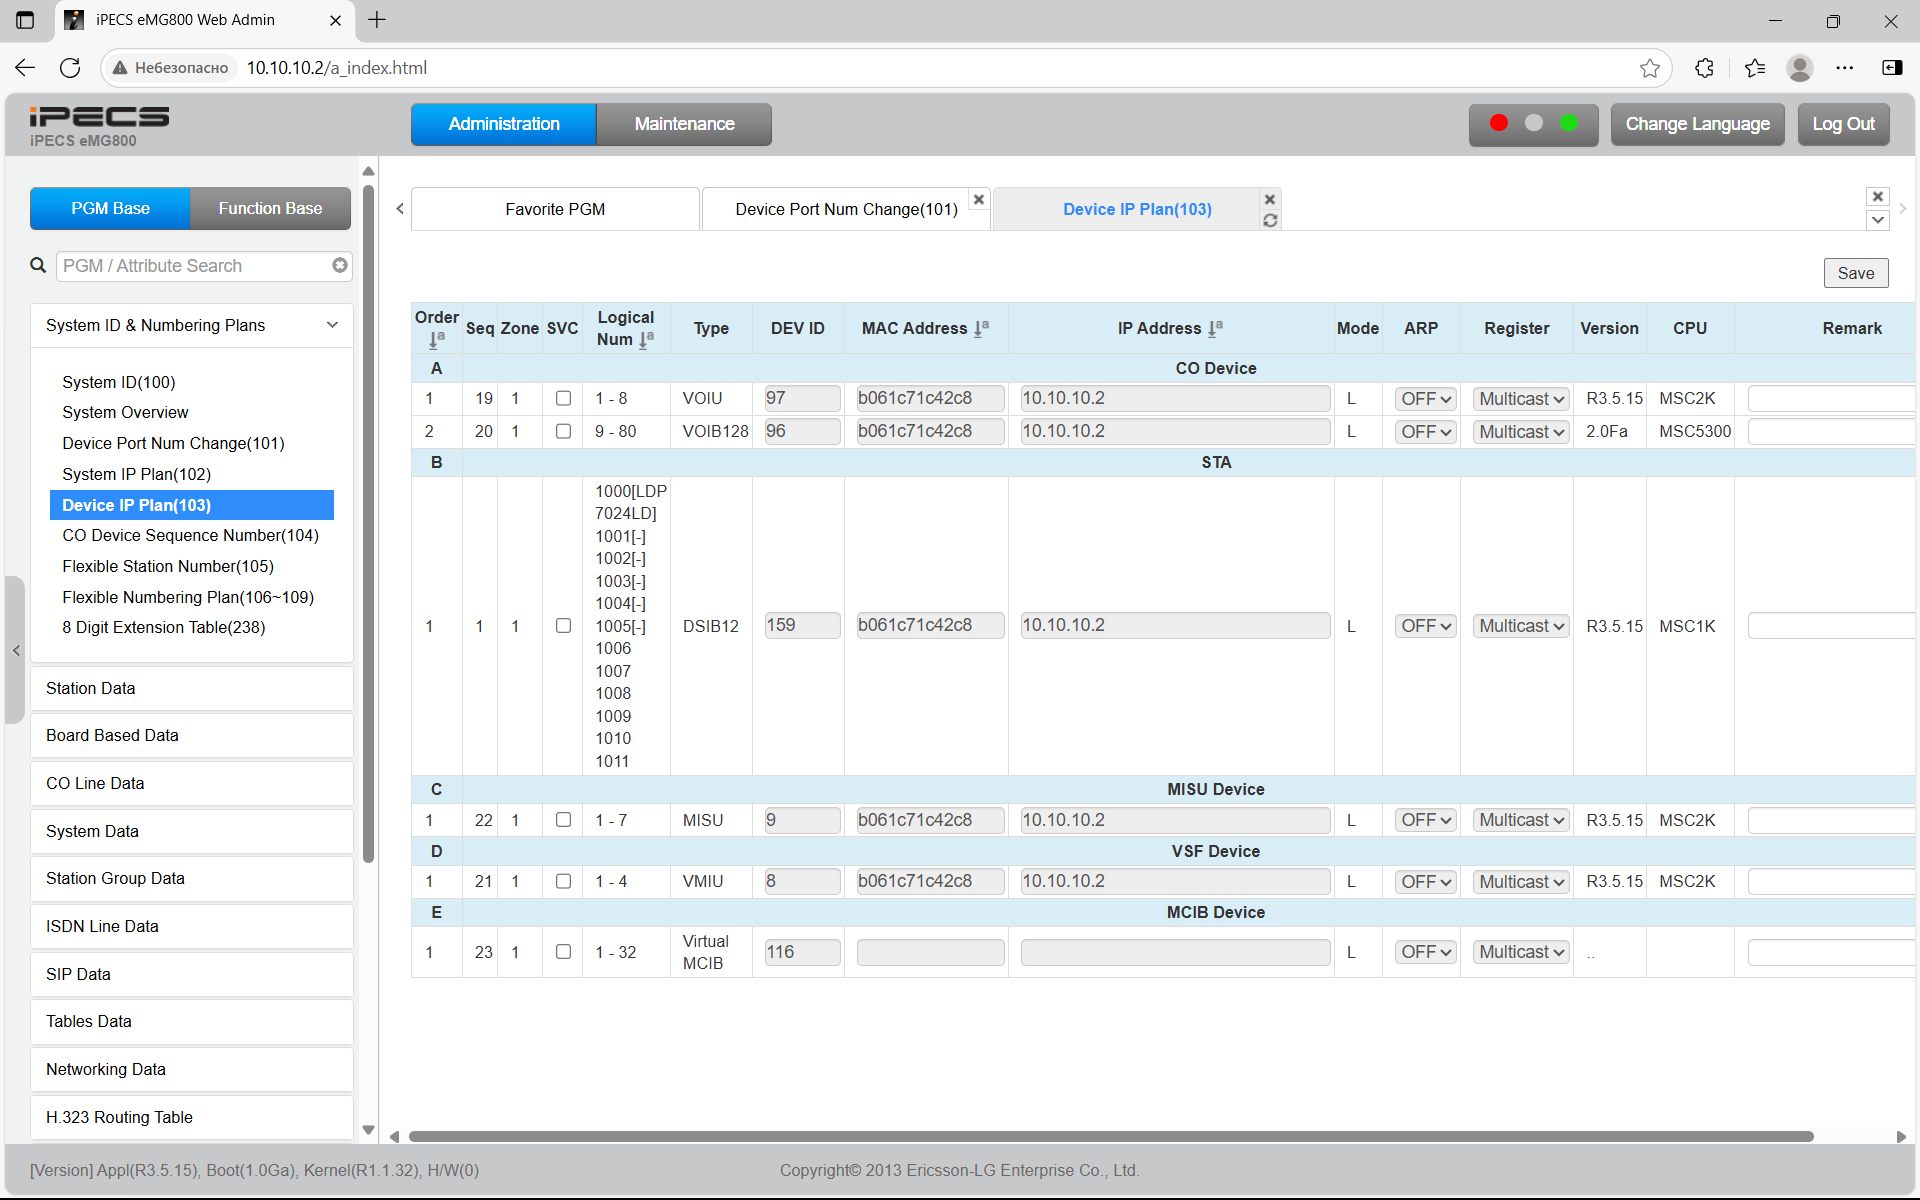The width and height of the screenshot is (1920, 1200).
Task: Sort by Logical Num sort icon
Action: coord(646,340)
